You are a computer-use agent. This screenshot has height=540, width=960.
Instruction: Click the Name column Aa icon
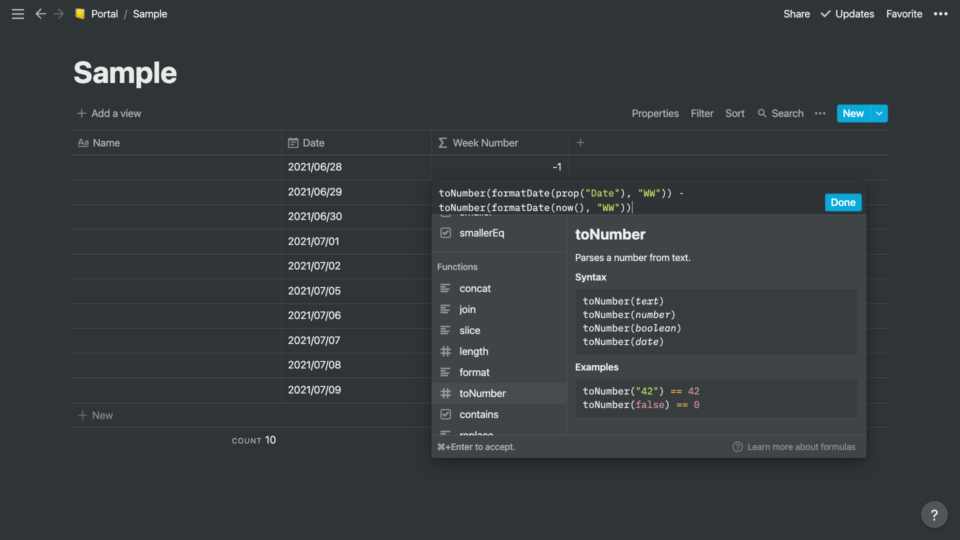click(83, 143)
